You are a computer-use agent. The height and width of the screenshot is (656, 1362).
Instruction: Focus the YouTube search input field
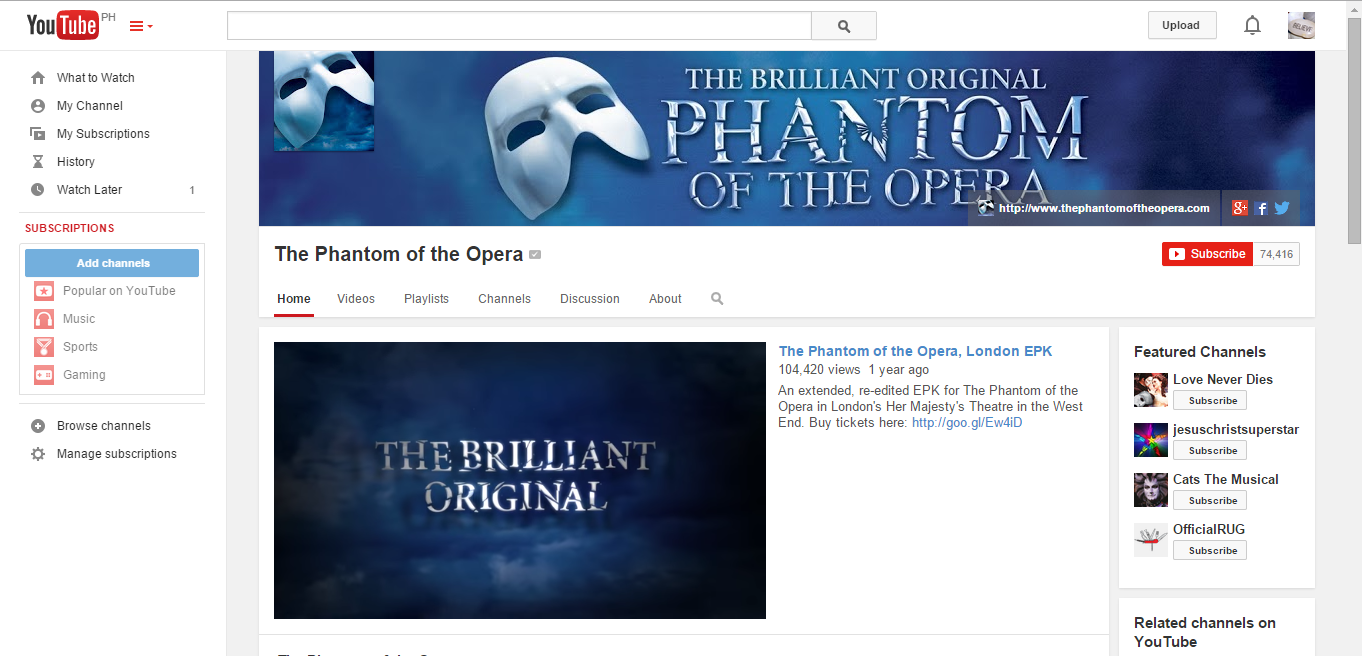click(519, 26)
